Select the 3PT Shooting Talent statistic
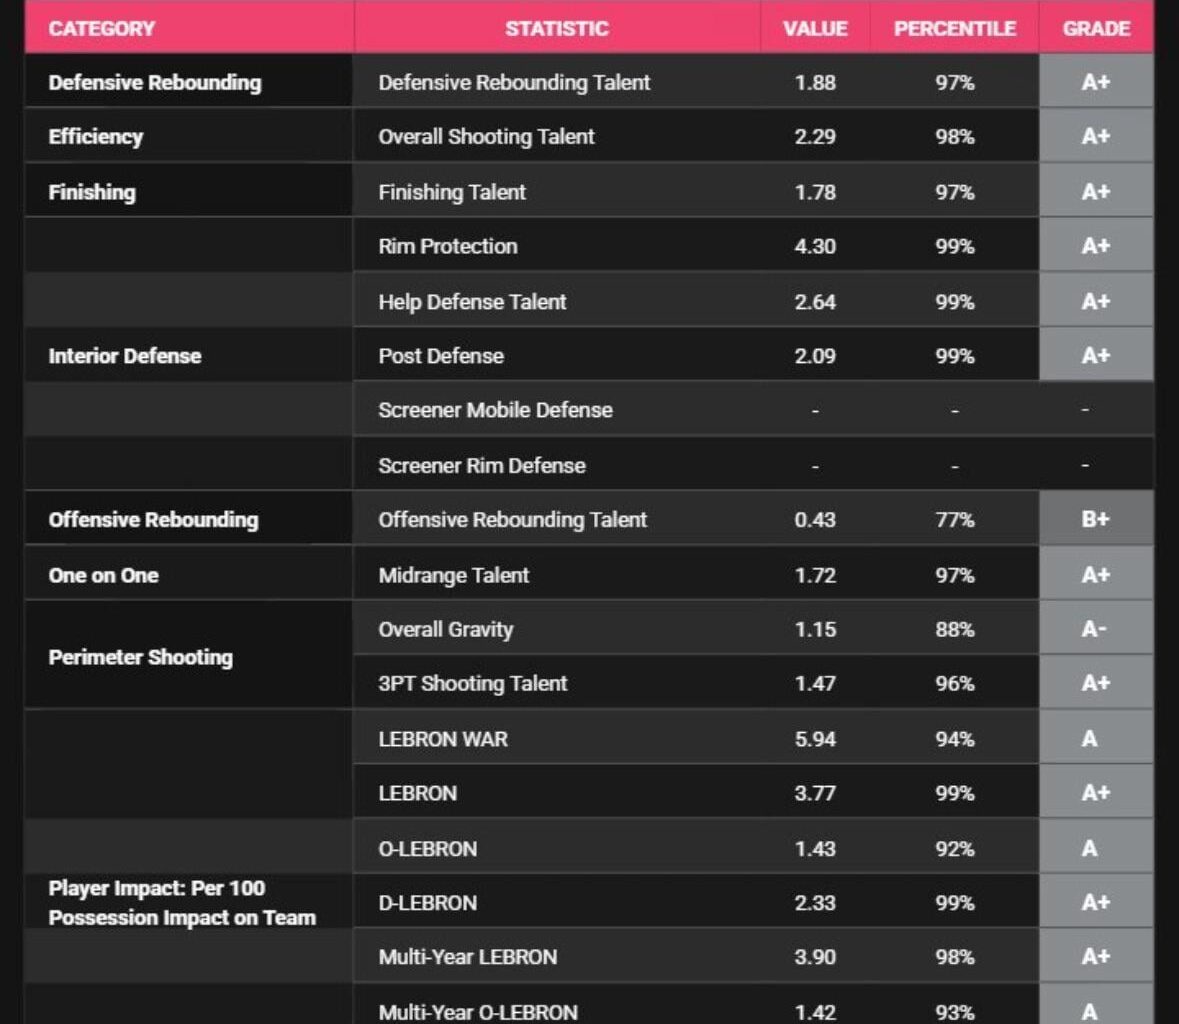The width and height of the screenshot is (1179, 1024). coord(472,684)
